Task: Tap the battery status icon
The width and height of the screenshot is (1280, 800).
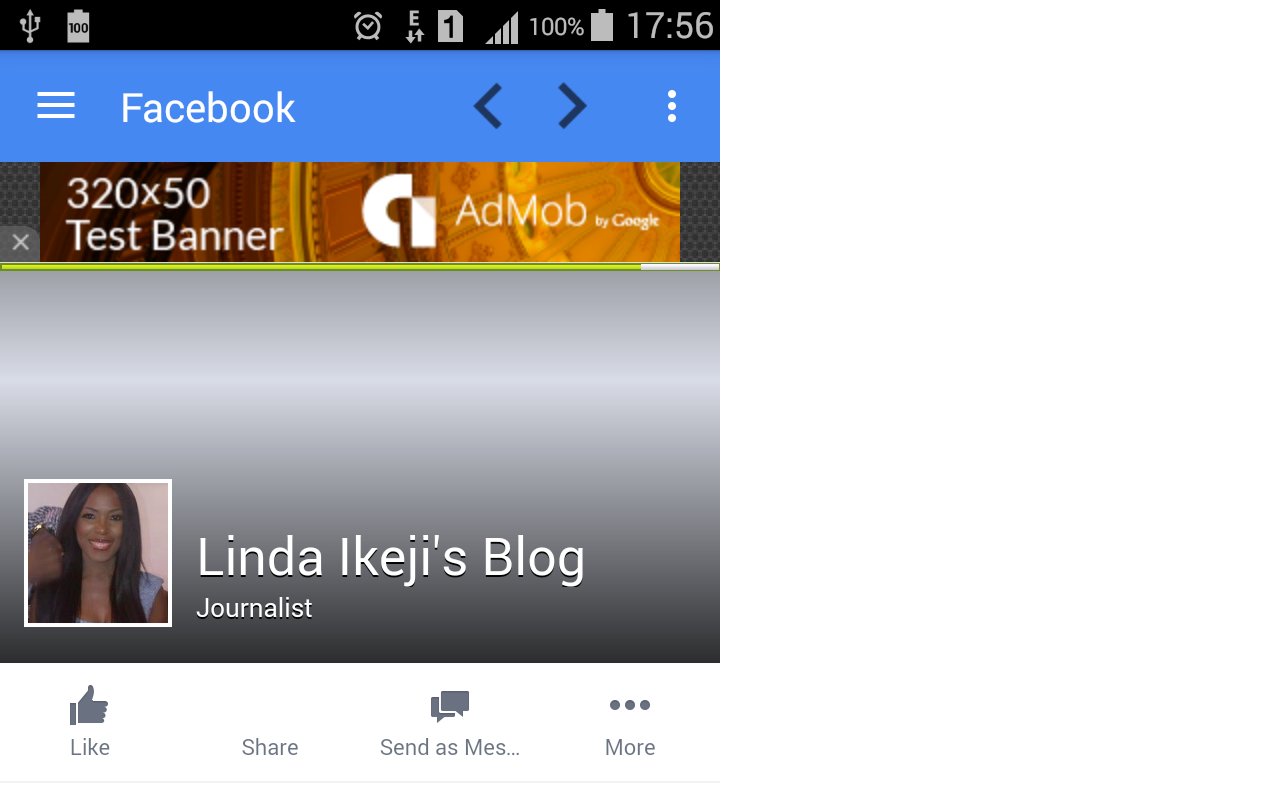Action: [x=602, y=25]
